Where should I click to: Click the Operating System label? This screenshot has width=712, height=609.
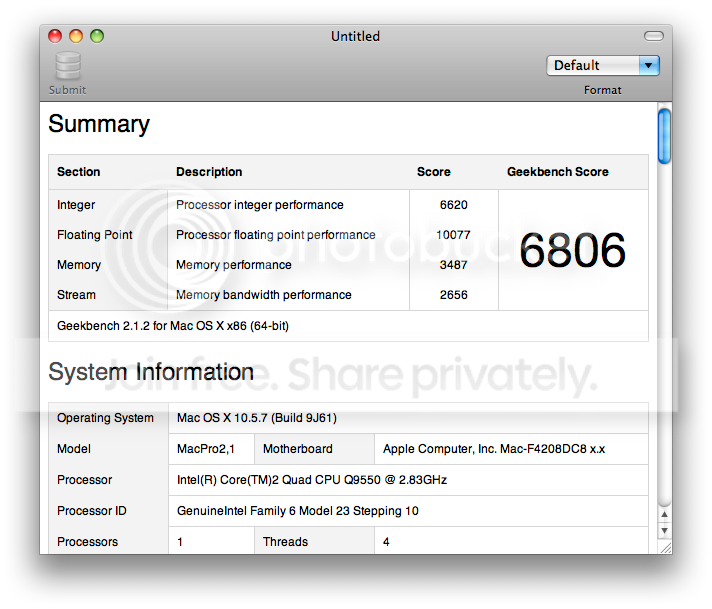105,418
